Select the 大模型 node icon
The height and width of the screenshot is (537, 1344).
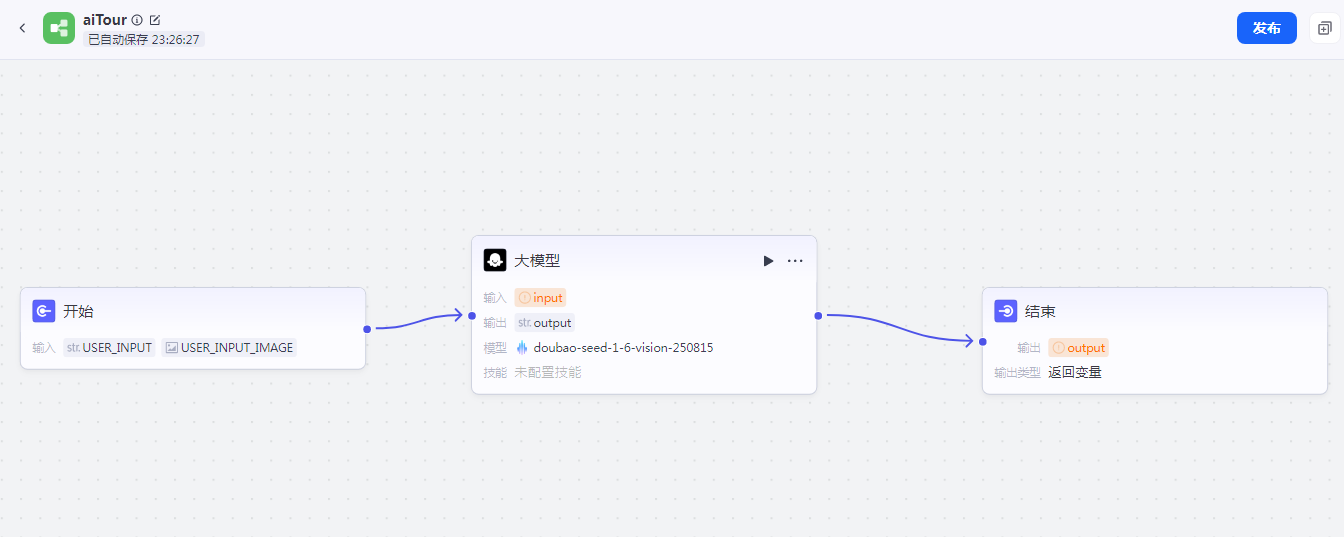495,260
